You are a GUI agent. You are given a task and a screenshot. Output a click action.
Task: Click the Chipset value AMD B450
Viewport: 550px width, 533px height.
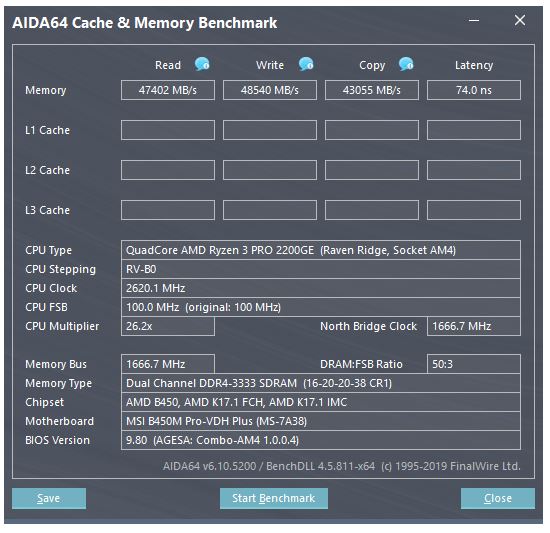(321, 402)
